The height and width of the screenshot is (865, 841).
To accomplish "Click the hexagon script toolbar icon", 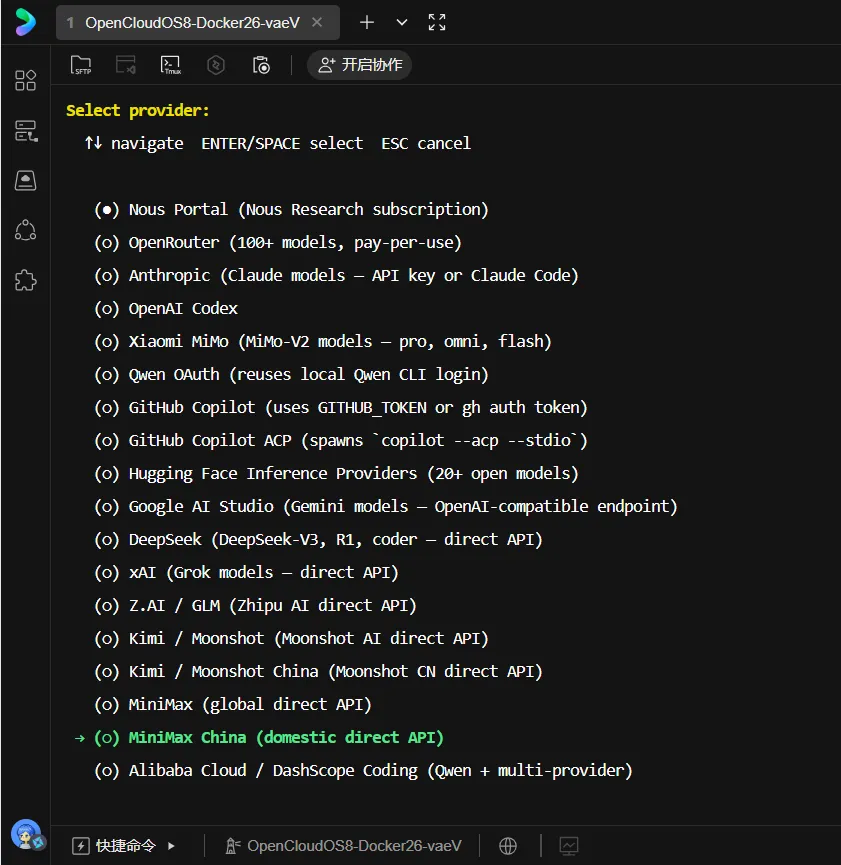I will [216, 65].
